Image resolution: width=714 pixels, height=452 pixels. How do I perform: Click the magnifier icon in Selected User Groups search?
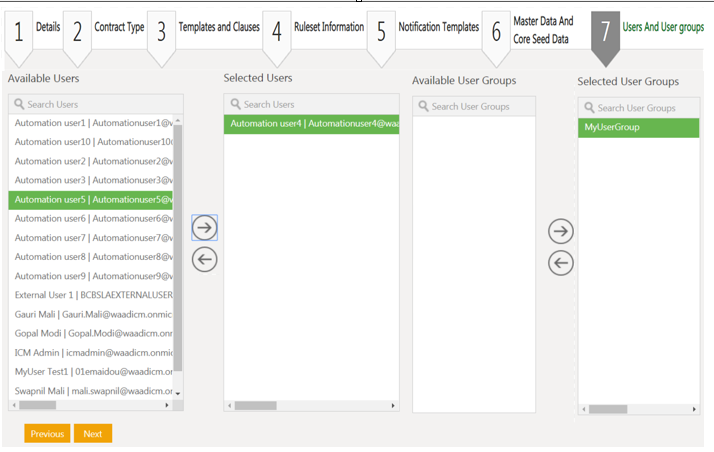[x=589, y=108]
